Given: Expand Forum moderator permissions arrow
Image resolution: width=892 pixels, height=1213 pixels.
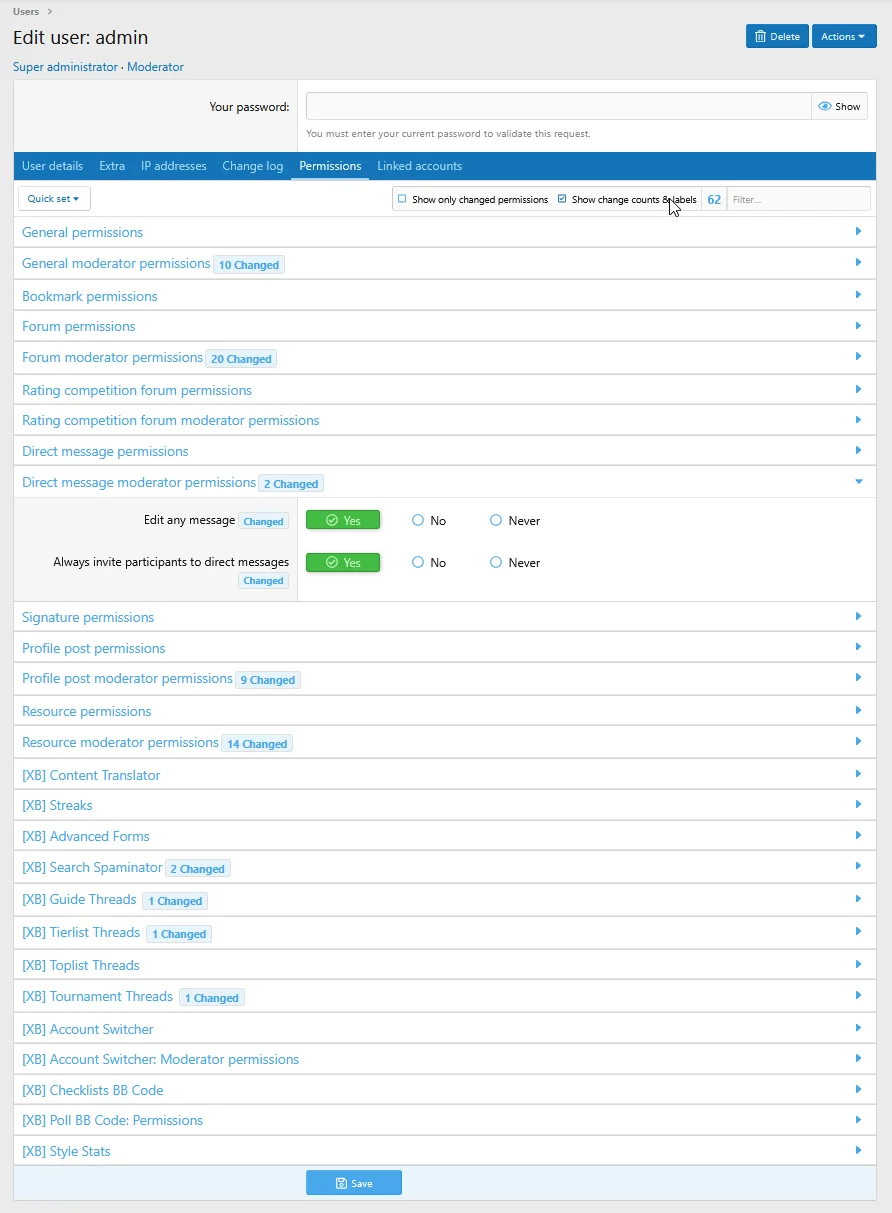Looking at the screenshot, I should coord(858,356).
